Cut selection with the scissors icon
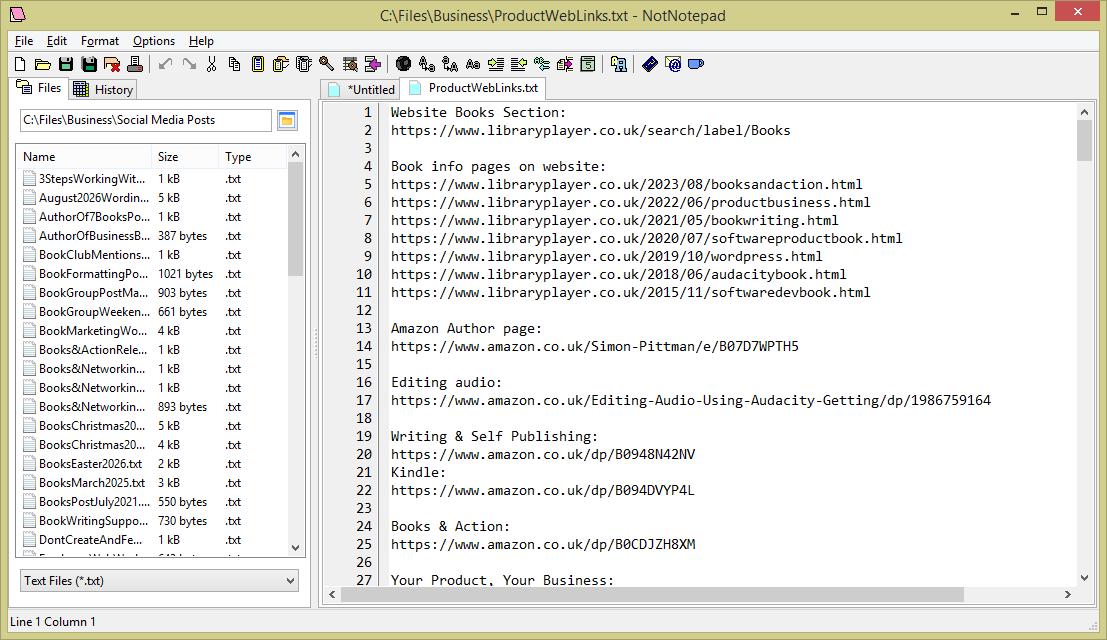This screenshot has width=1107, height=640. pyautogui.click(x=212, y=64)
